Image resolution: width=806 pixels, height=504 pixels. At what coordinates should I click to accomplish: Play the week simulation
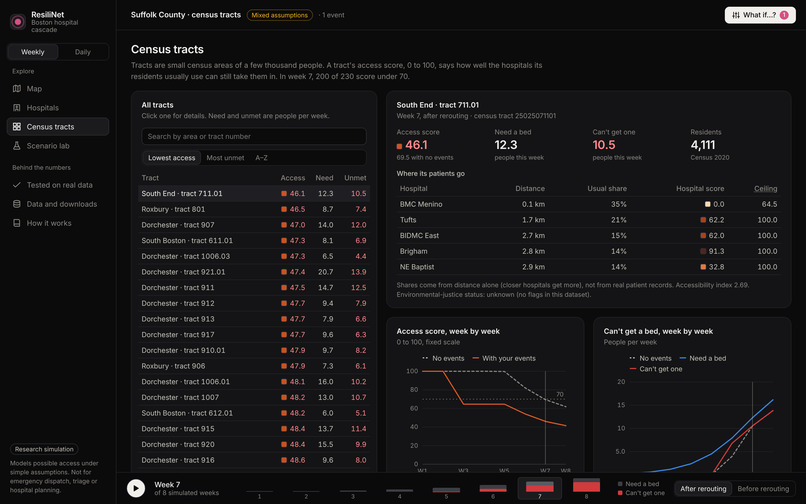coord(136,488)
